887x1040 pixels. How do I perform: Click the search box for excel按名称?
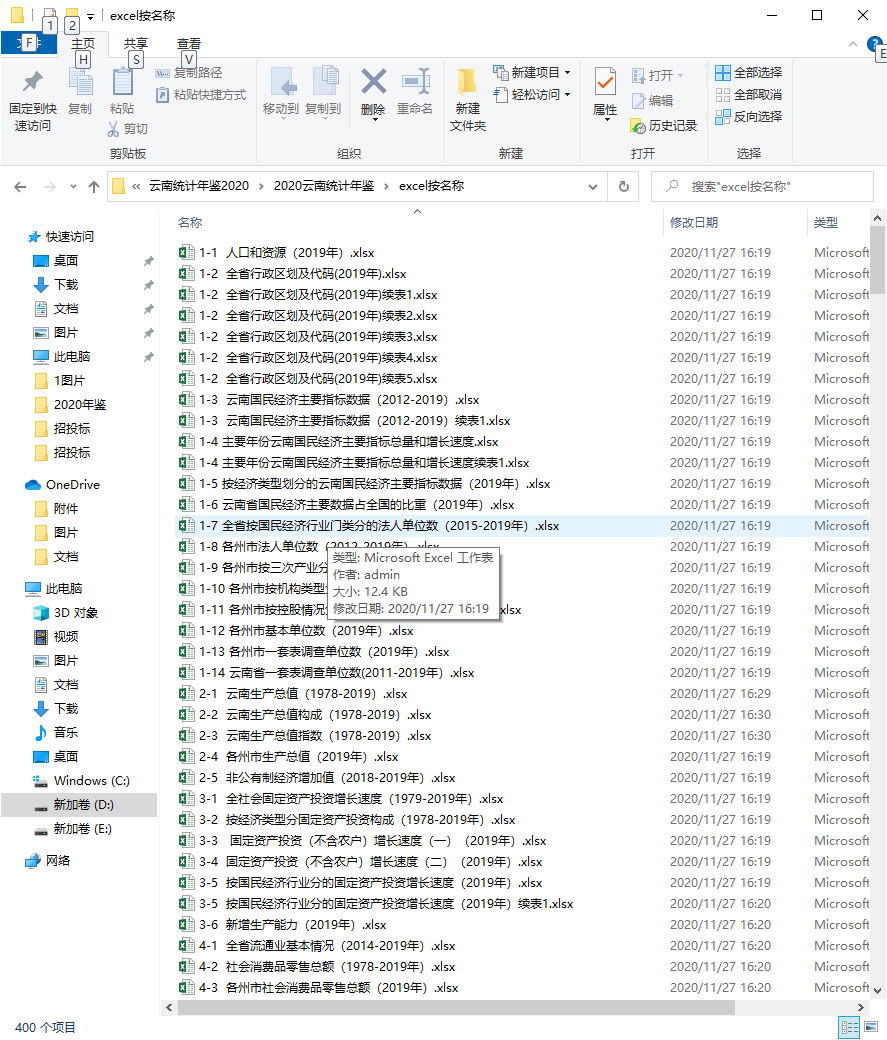(762, 187)
